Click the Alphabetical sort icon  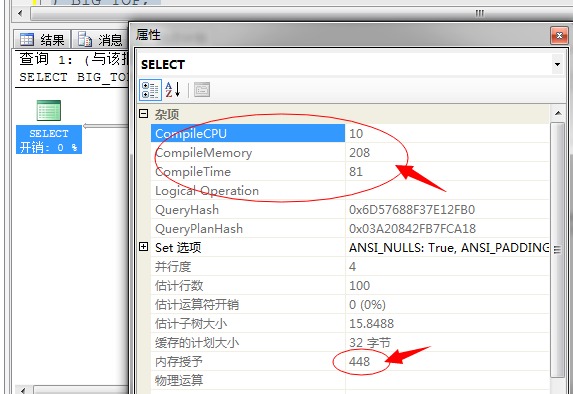tap(173, 90)
